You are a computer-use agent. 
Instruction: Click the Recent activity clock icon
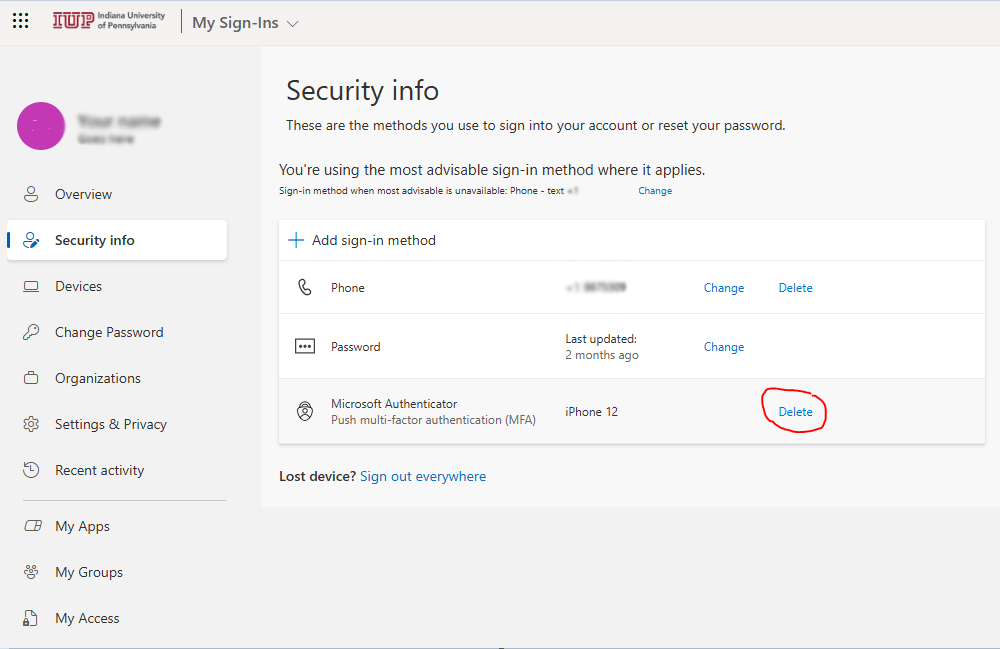(31, 471)
